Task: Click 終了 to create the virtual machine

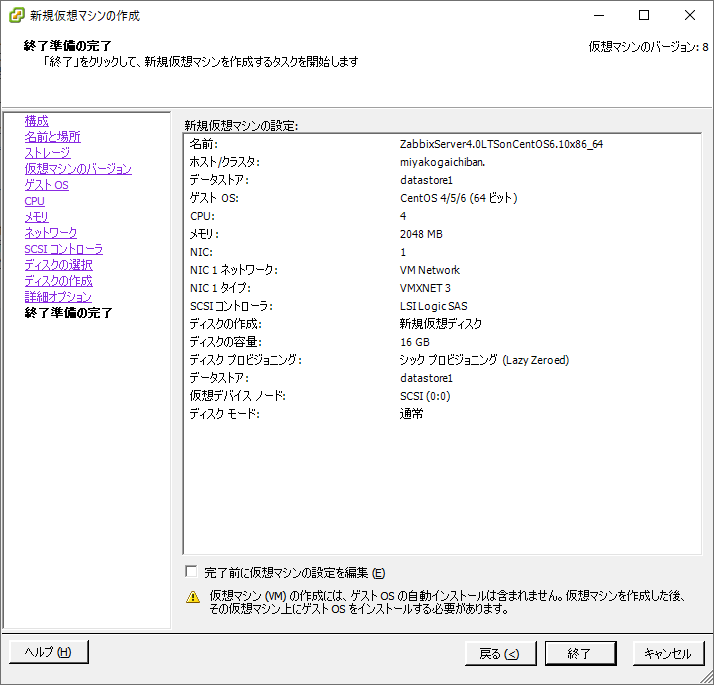Action: coord(580,654)
